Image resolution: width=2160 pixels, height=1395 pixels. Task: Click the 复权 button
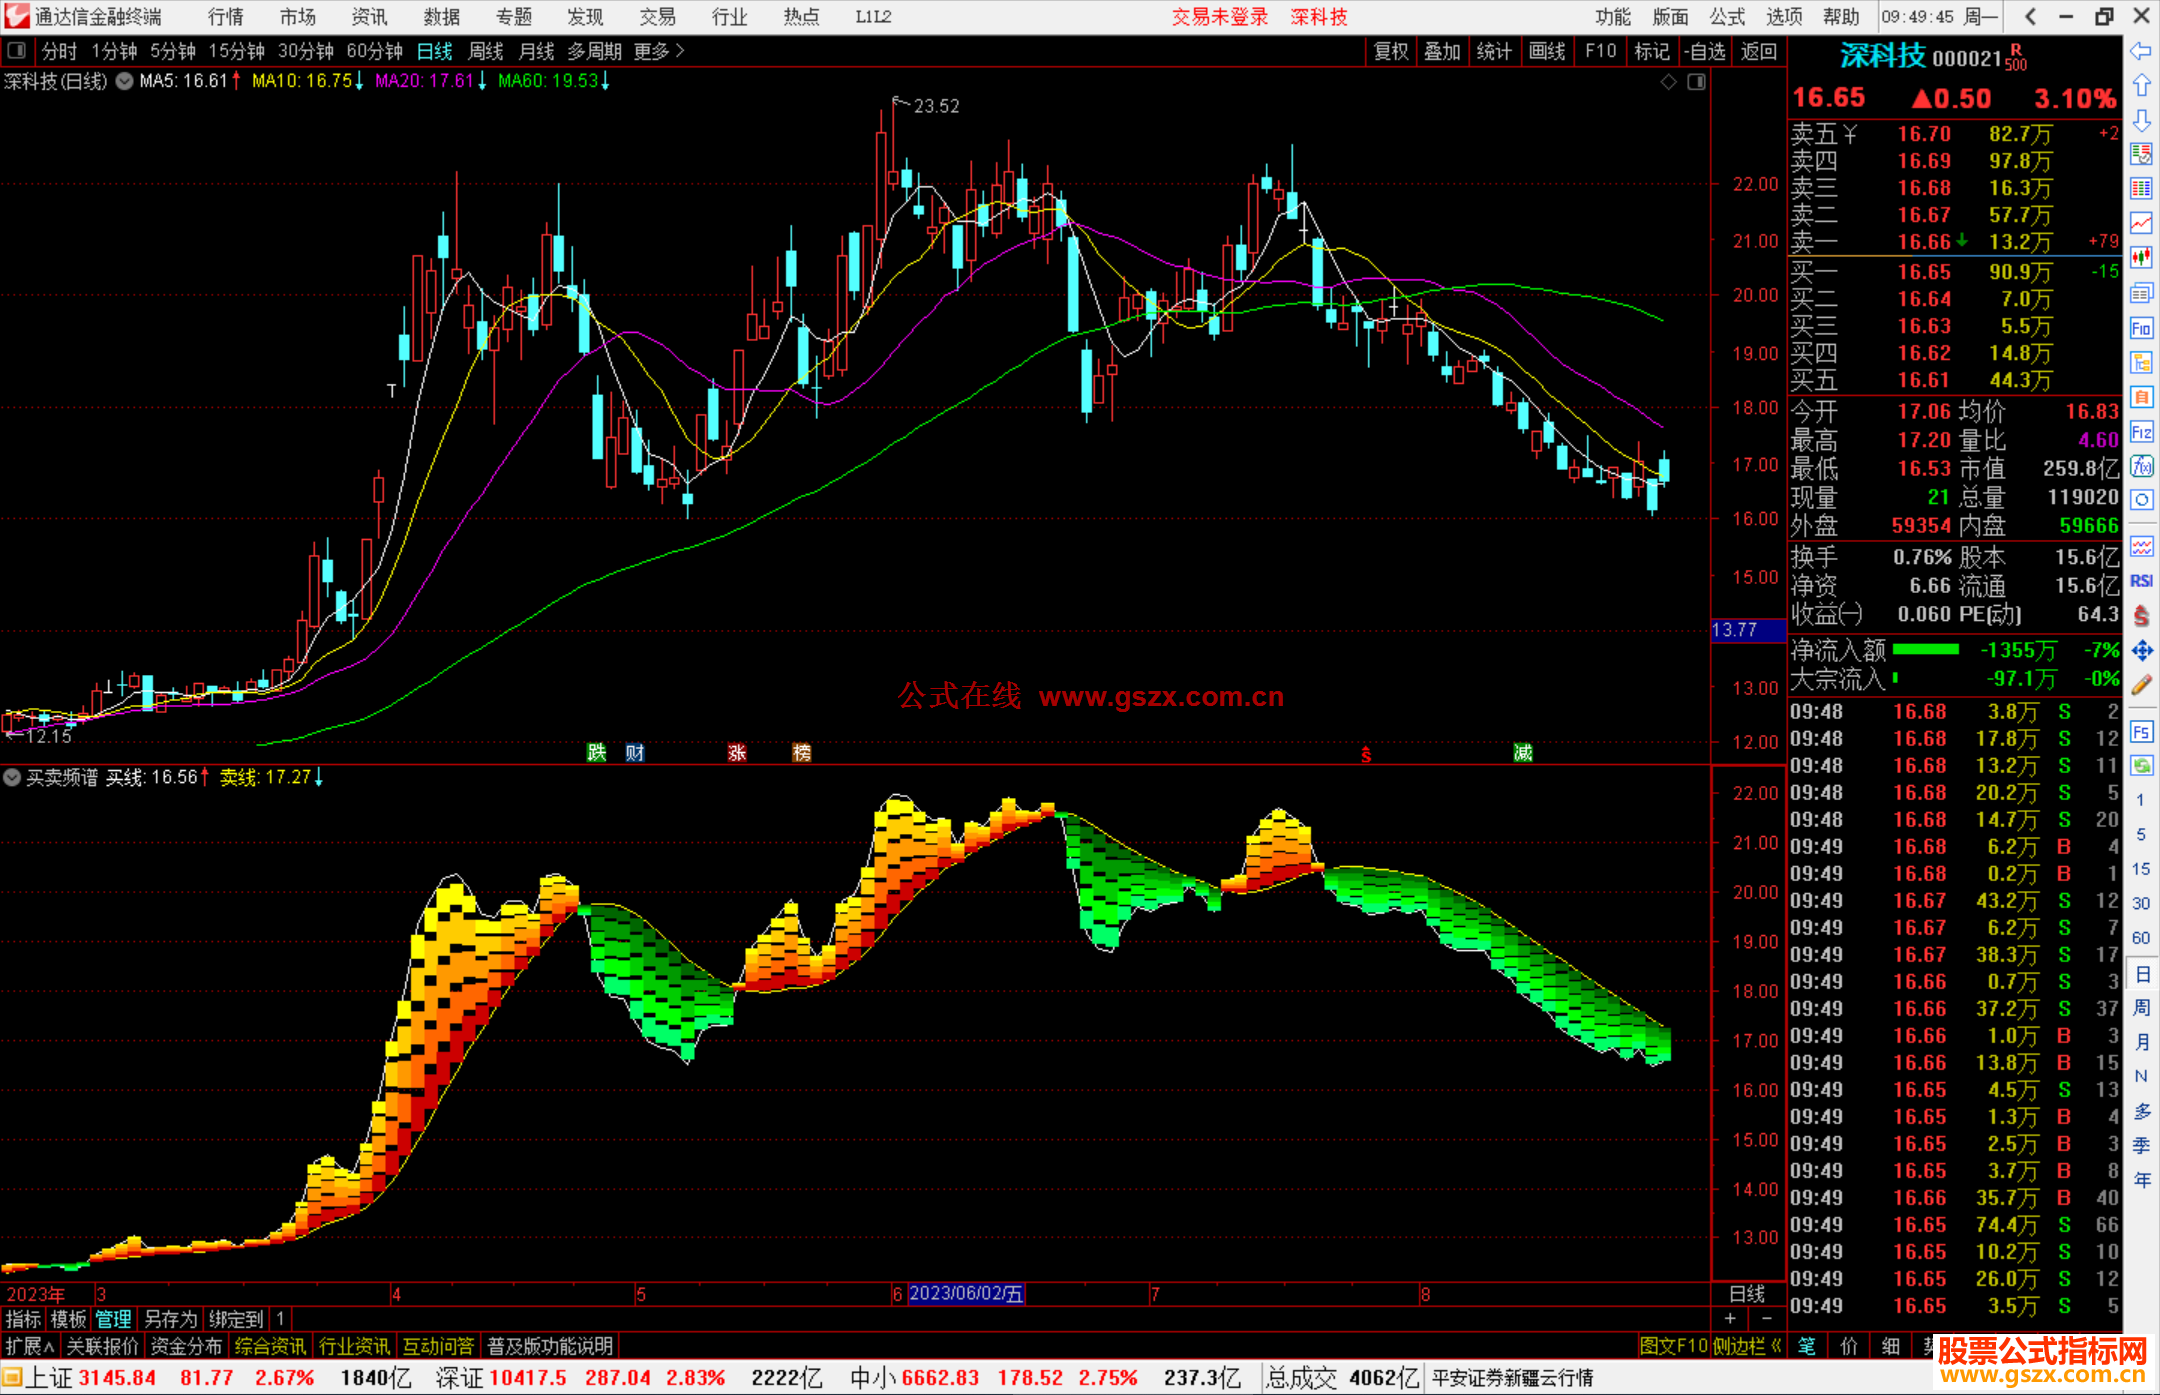(1390, 51)
